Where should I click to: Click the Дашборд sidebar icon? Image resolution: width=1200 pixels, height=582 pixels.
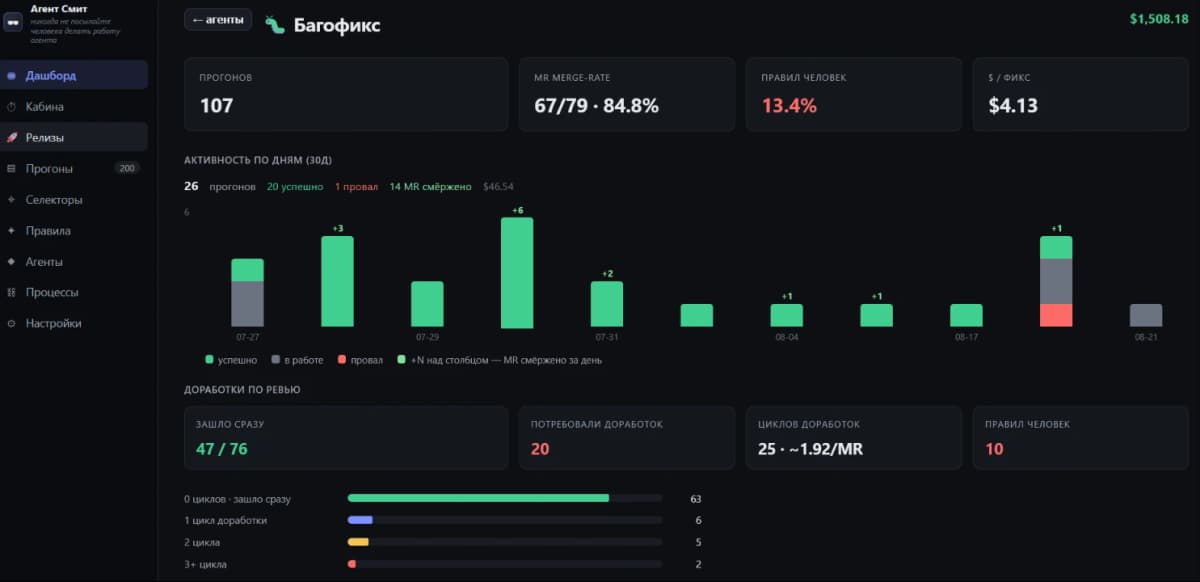(11, 75)
